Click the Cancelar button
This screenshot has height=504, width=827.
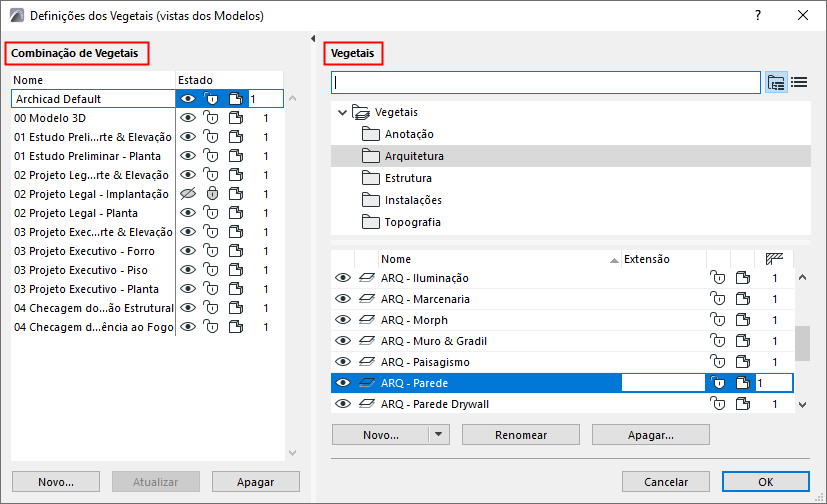(x=665, y=481)
